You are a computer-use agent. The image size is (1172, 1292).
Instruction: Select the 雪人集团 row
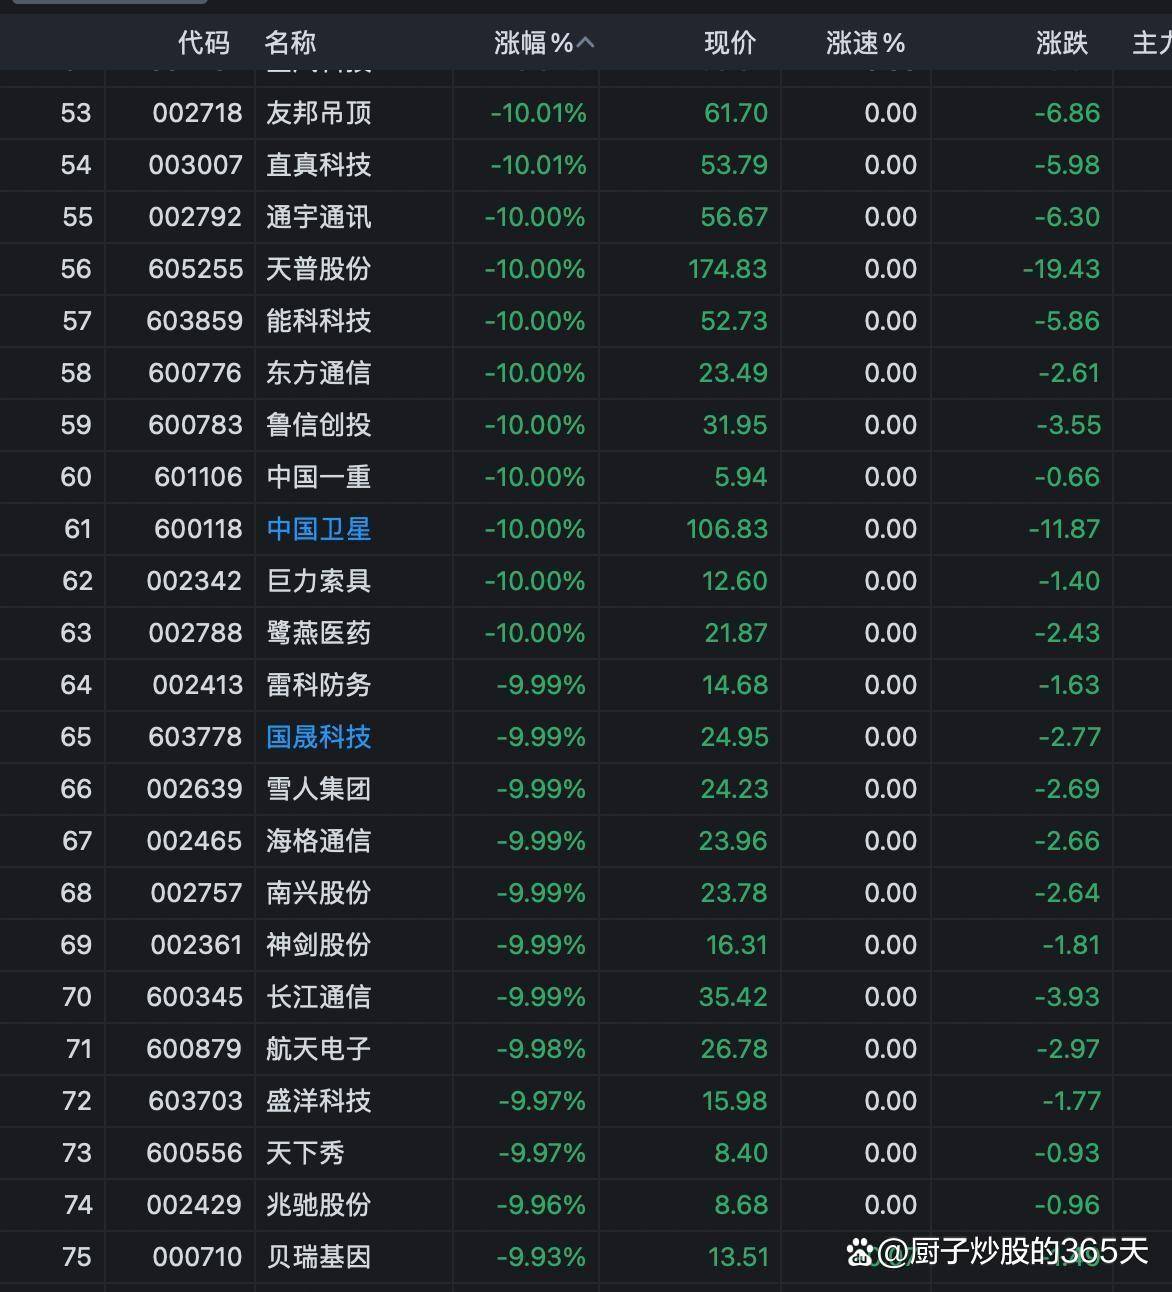(x=318, y=789)
